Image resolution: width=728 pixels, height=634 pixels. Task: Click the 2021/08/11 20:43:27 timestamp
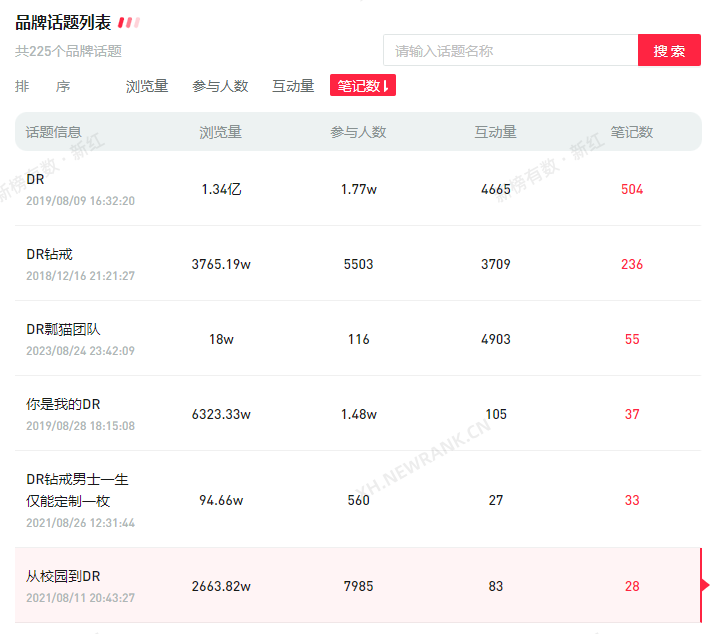click(x=80, y=598)
